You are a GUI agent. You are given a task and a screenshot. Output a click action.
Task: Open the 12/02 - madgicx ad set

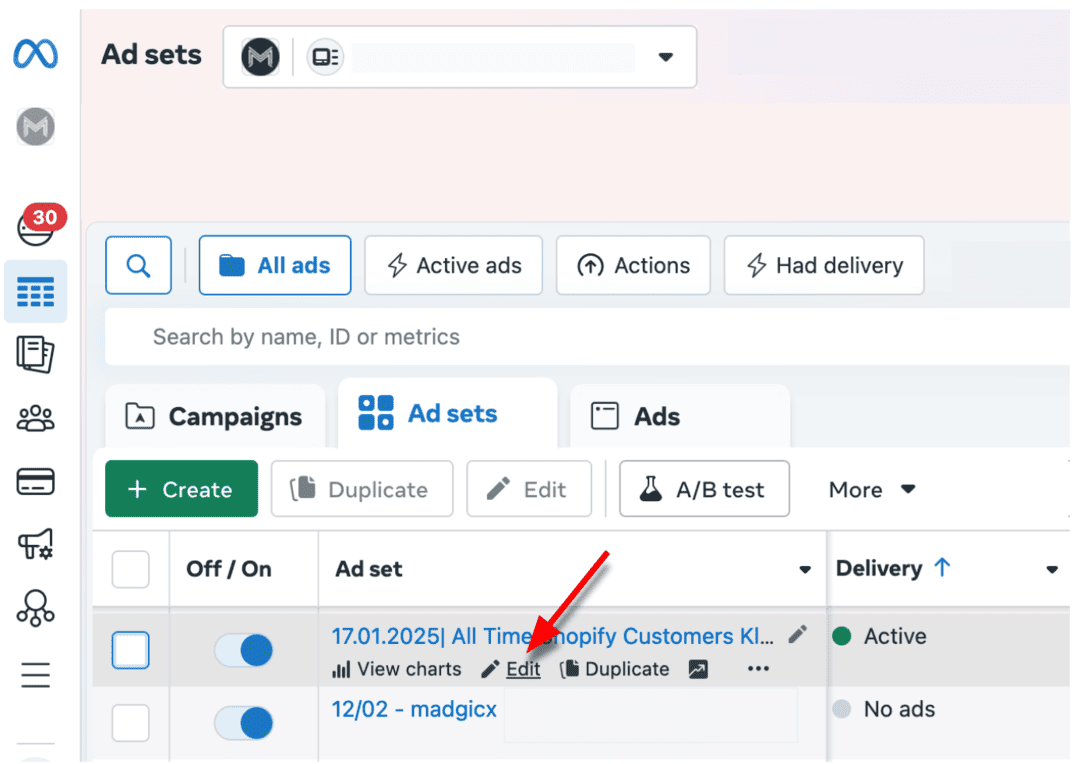point(414,709)
